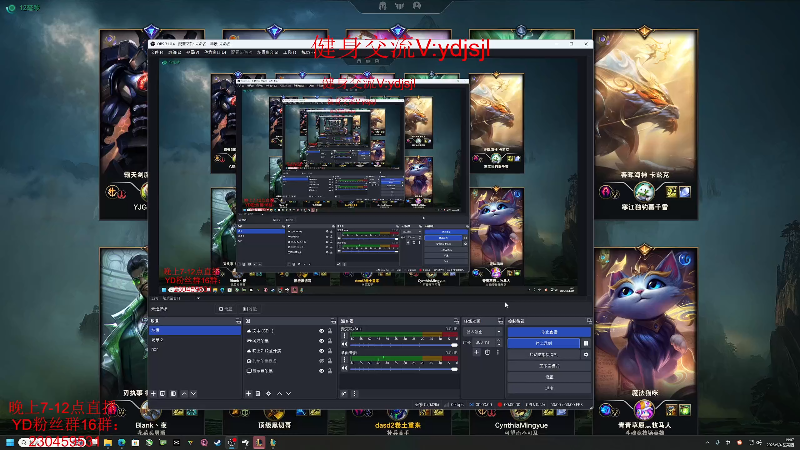Open audio mixer menu dots in footer
Image resolution: width=800 pixels, height=450 pixels.
[x=355, y=394]
